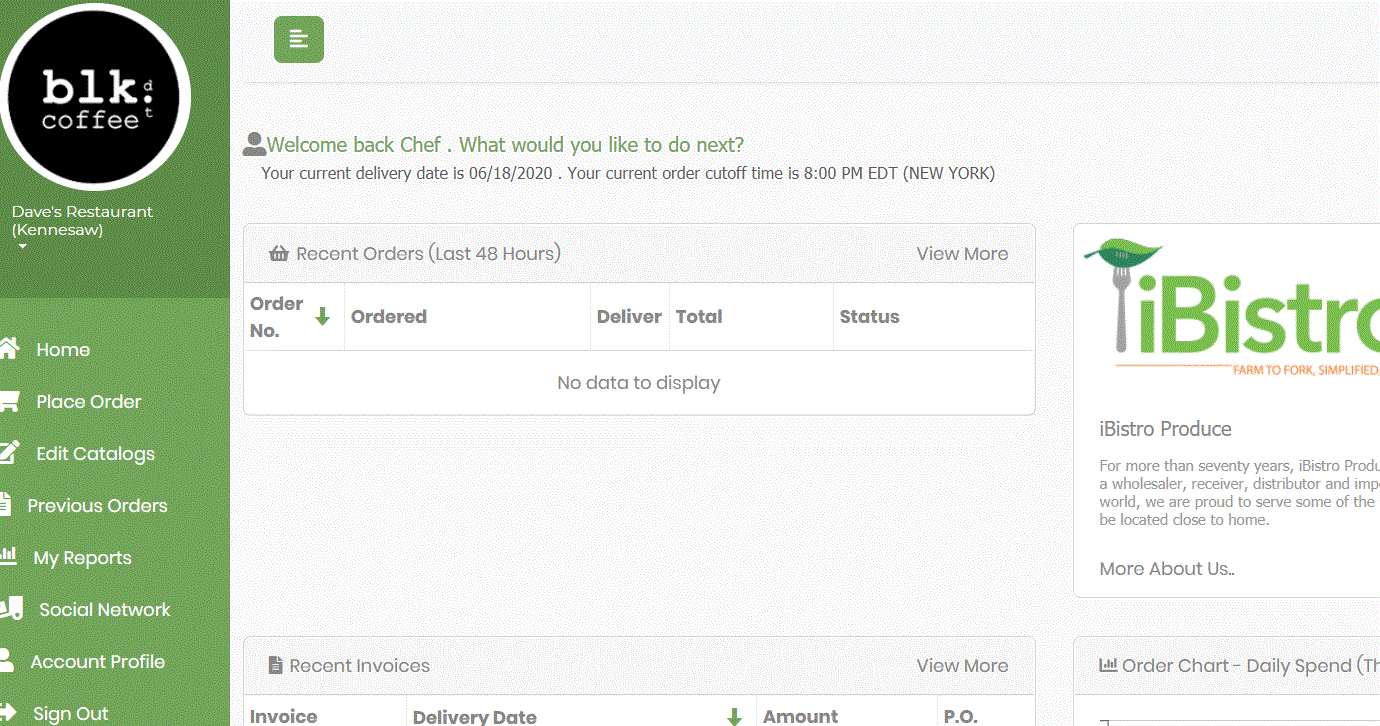Viewport: 1380px width, 726px height.
Task: Open Social Network menu item
Action: coord(104,609)
